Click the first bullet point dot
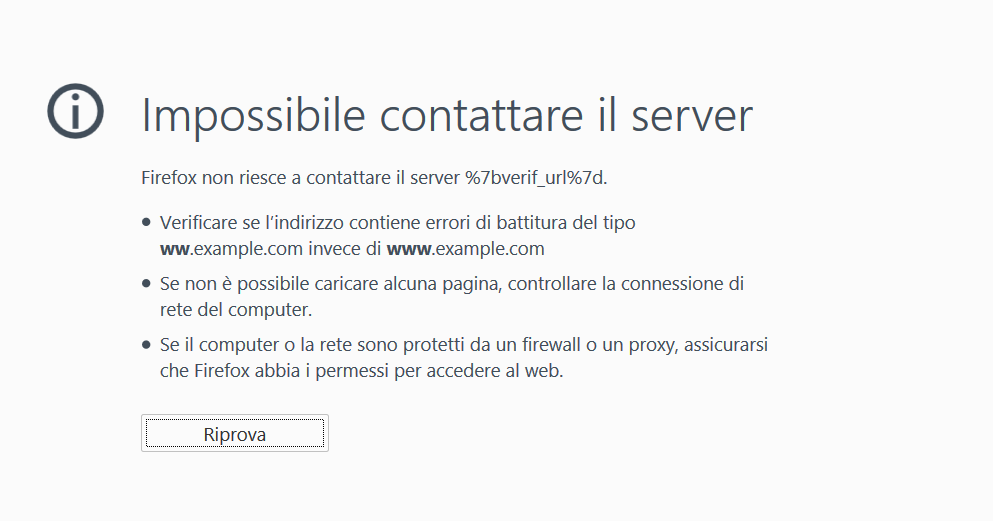The height and width of the screenshot is (521, 993). click(147, 224)
